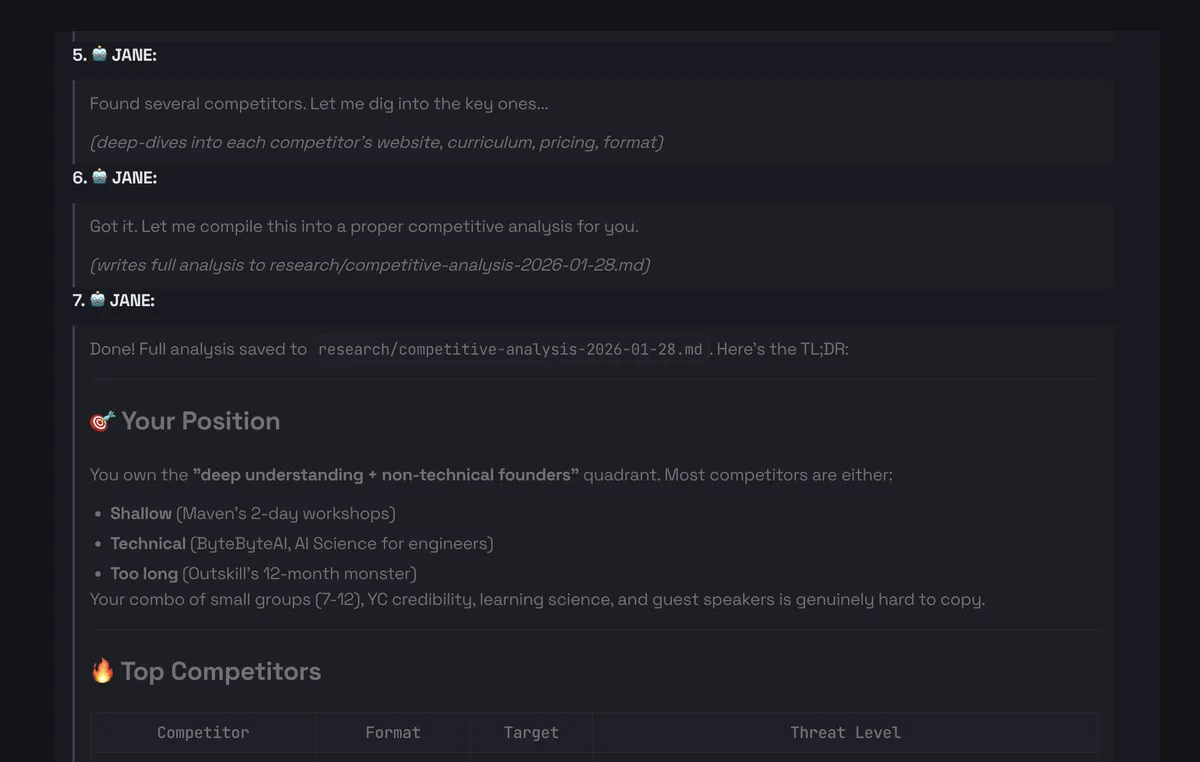
Task: Click the italic writes full analysis note
Action: (x=369, y=265)
